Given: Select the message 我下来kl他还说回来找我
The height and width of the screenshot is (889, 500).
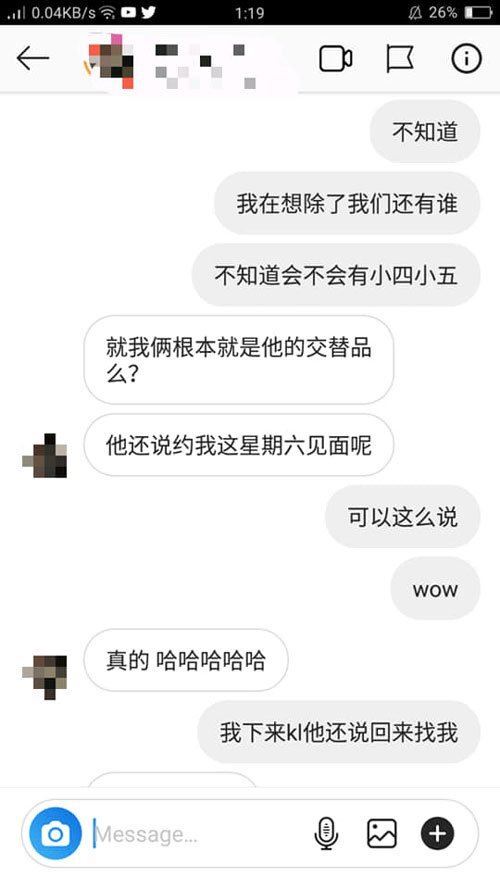Looking at the screenshot, I should [x=338, y=732].
